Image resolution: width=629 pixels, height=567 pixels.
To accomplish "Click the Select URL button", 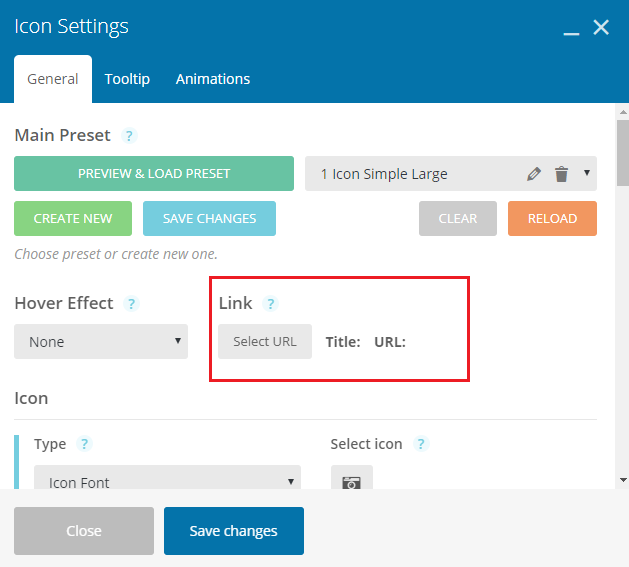I will click(x=265, y=341).
